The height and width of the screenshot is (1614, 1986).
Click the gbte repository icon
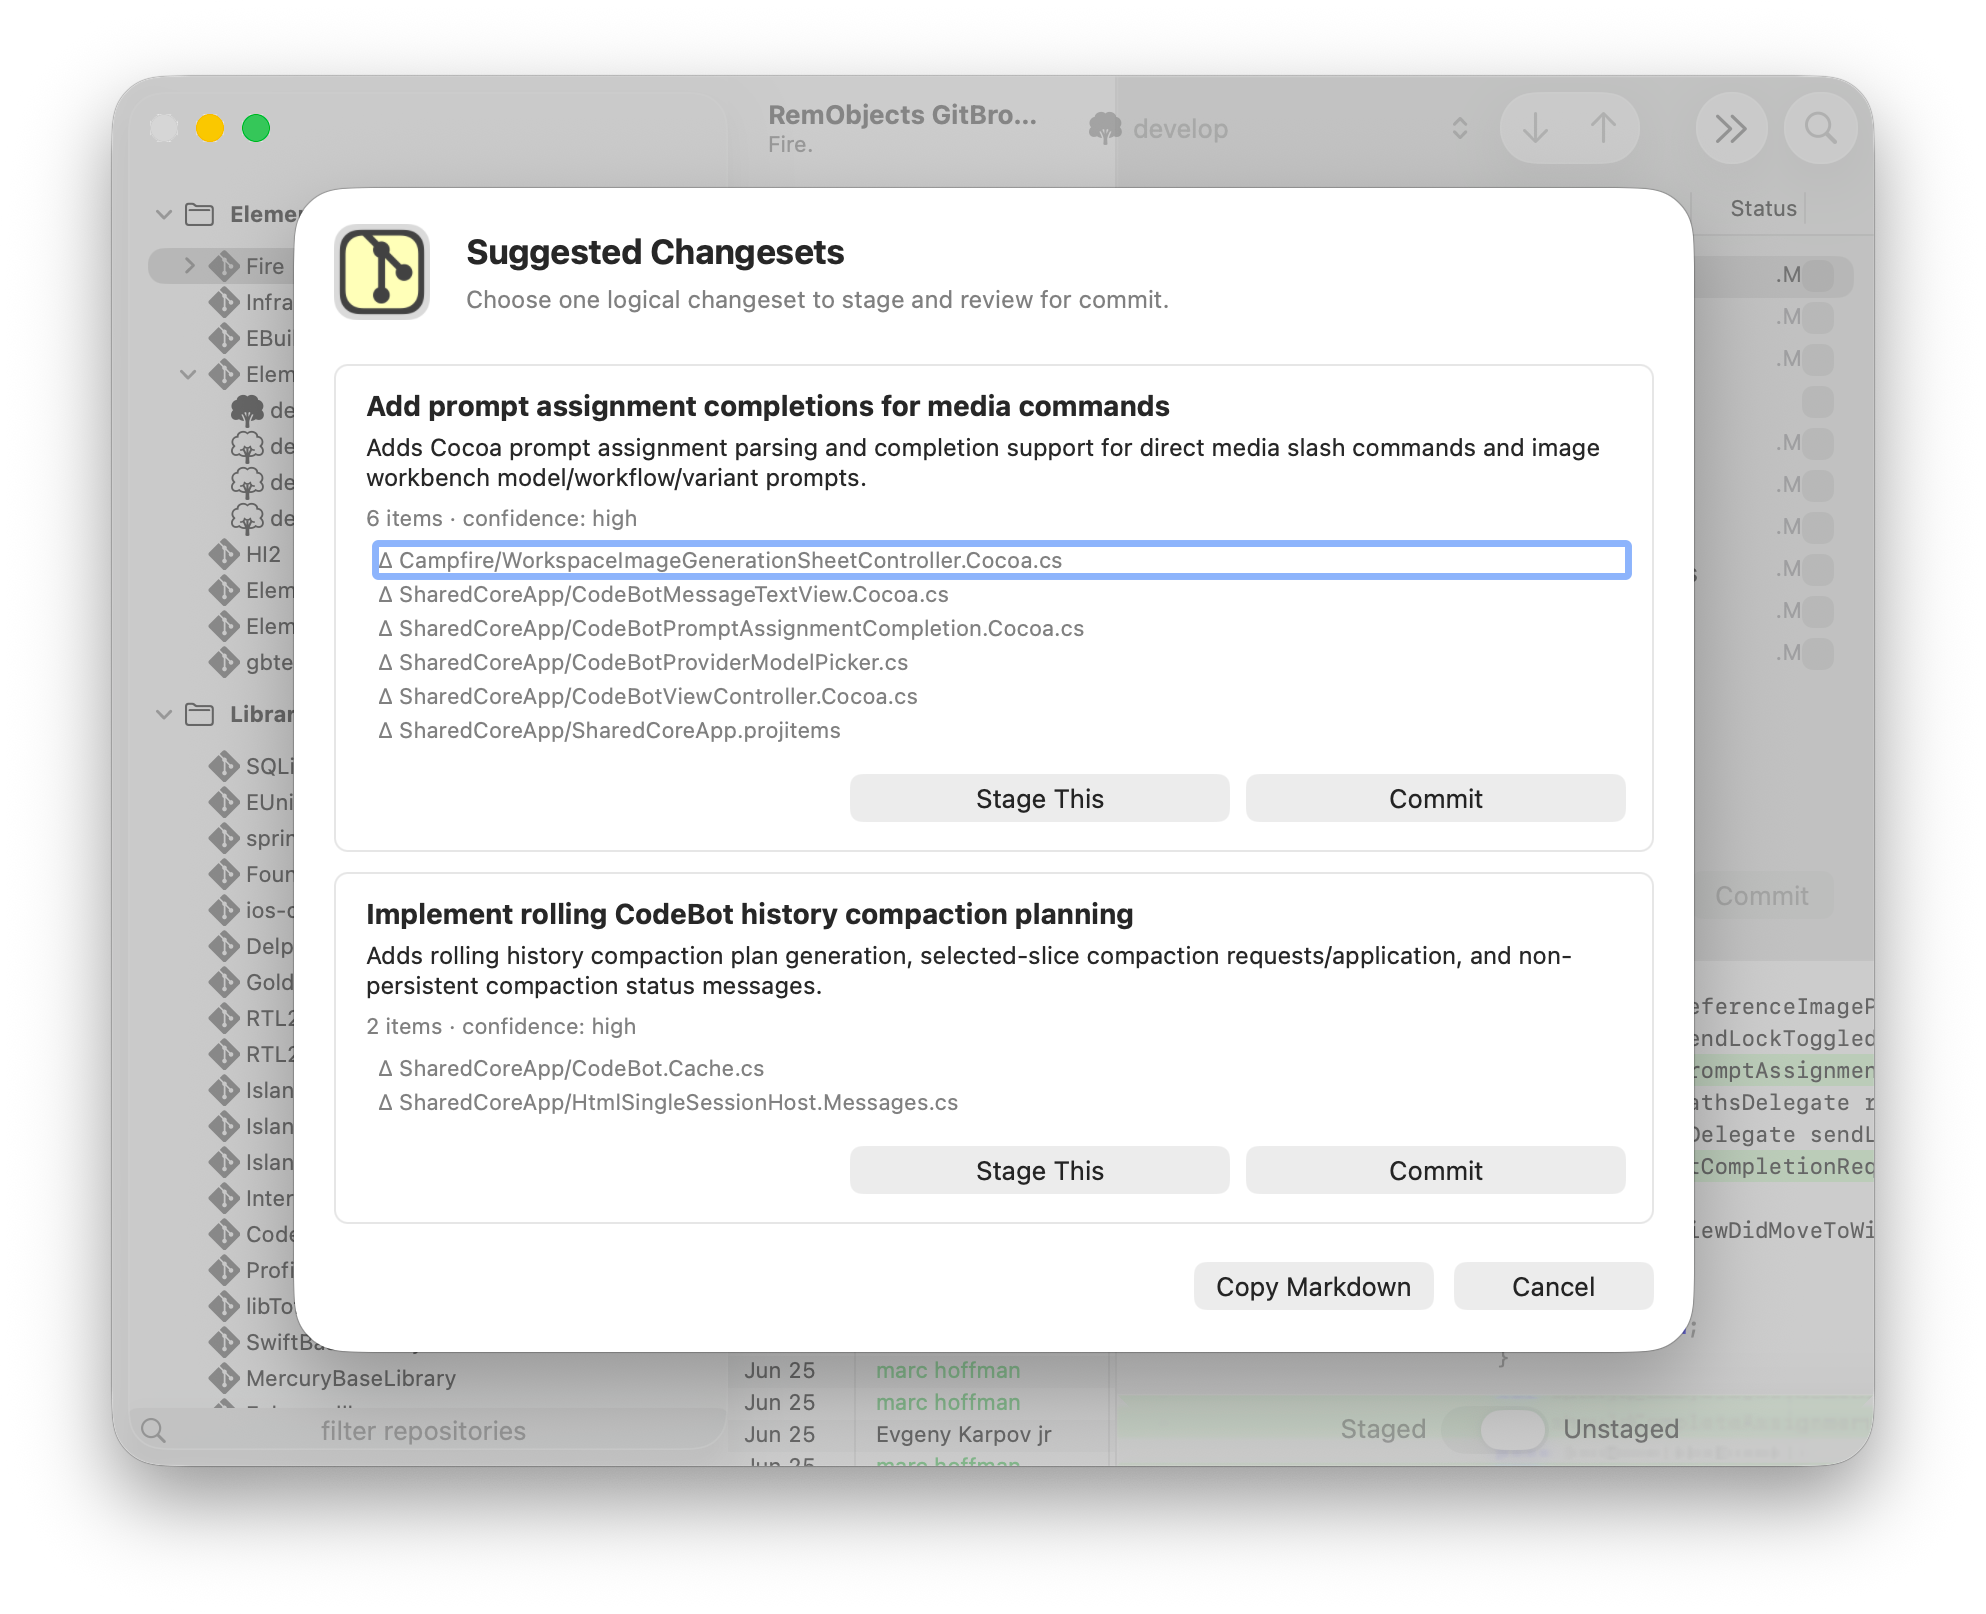(224, 662)
